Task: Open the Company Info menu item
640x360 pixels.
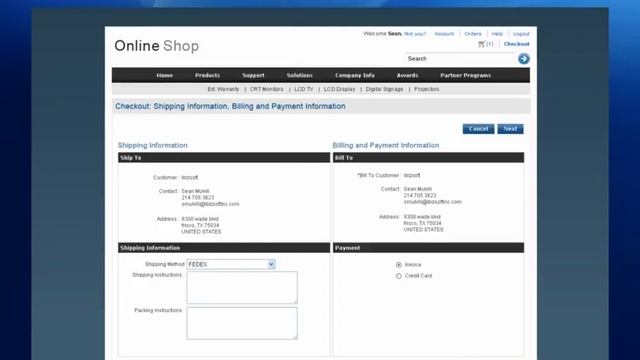Action: 355,76
